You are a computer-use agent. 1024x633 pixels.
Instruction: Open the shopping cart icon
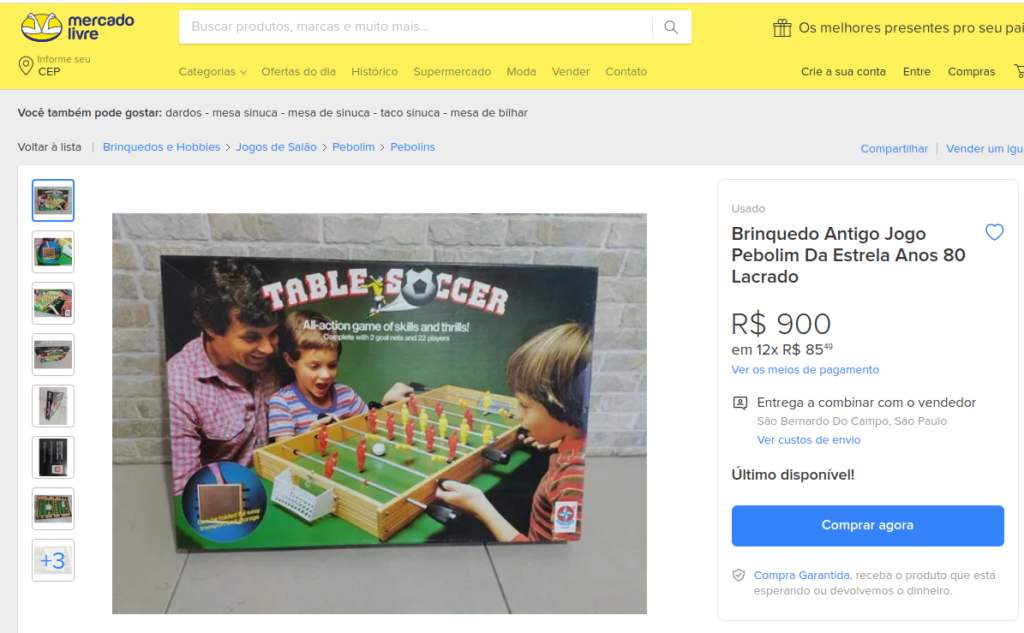[1019, 71]
